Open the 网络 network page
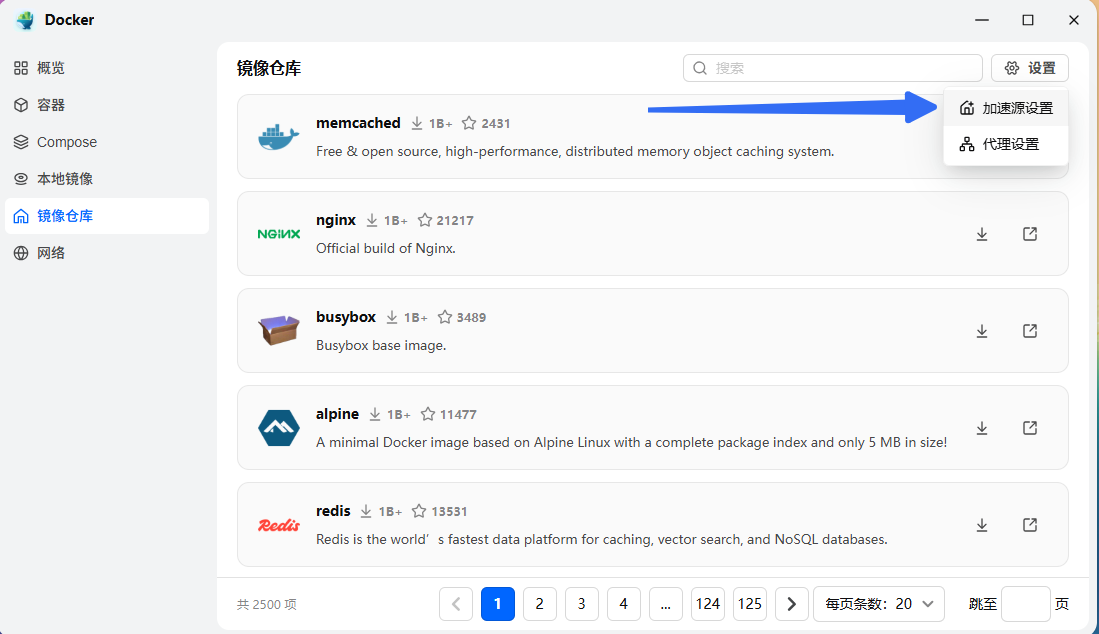This screenshot has width=1099, height=634. [107, 253]
